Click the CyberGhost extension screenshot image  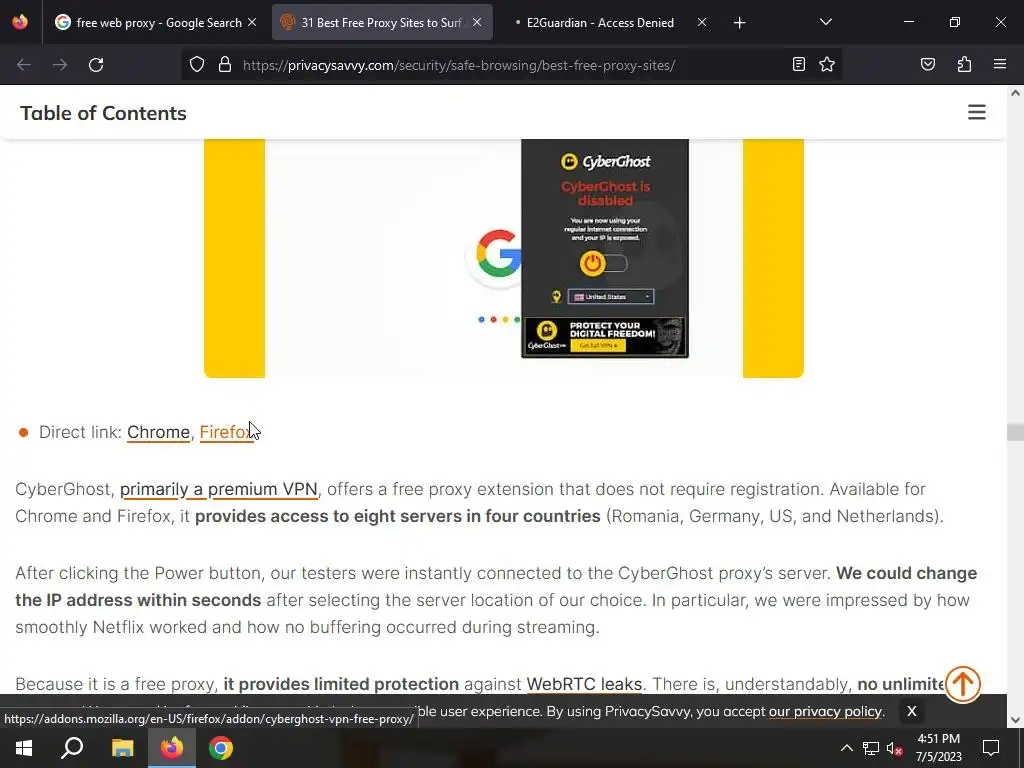[504, 258]
